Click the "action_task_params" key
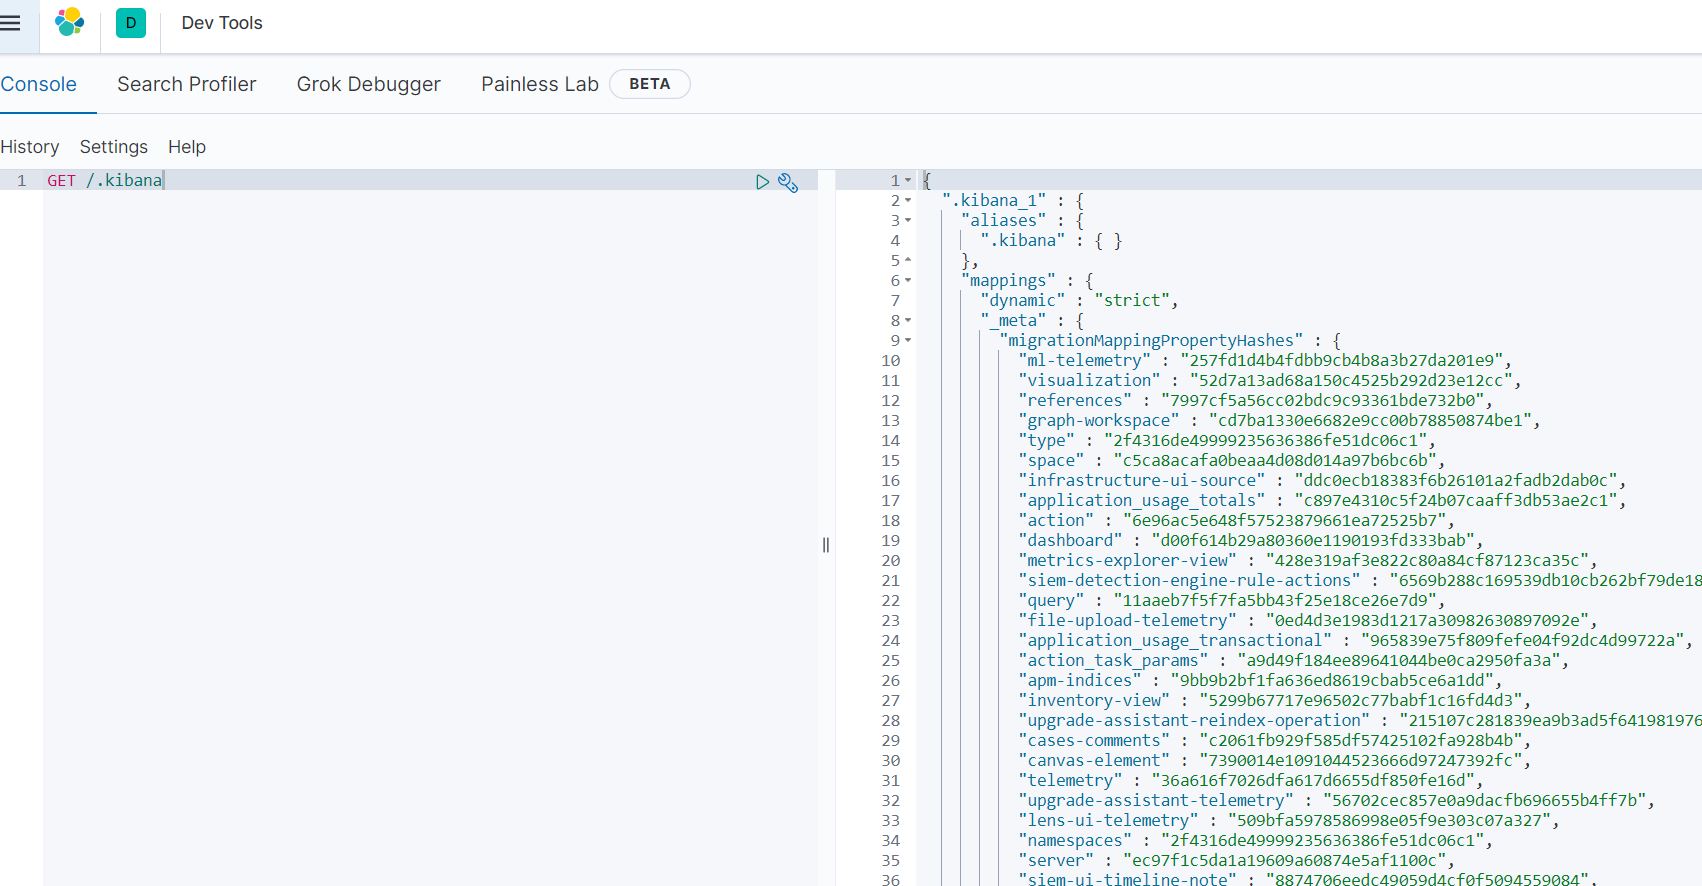 coord(1113,660)
